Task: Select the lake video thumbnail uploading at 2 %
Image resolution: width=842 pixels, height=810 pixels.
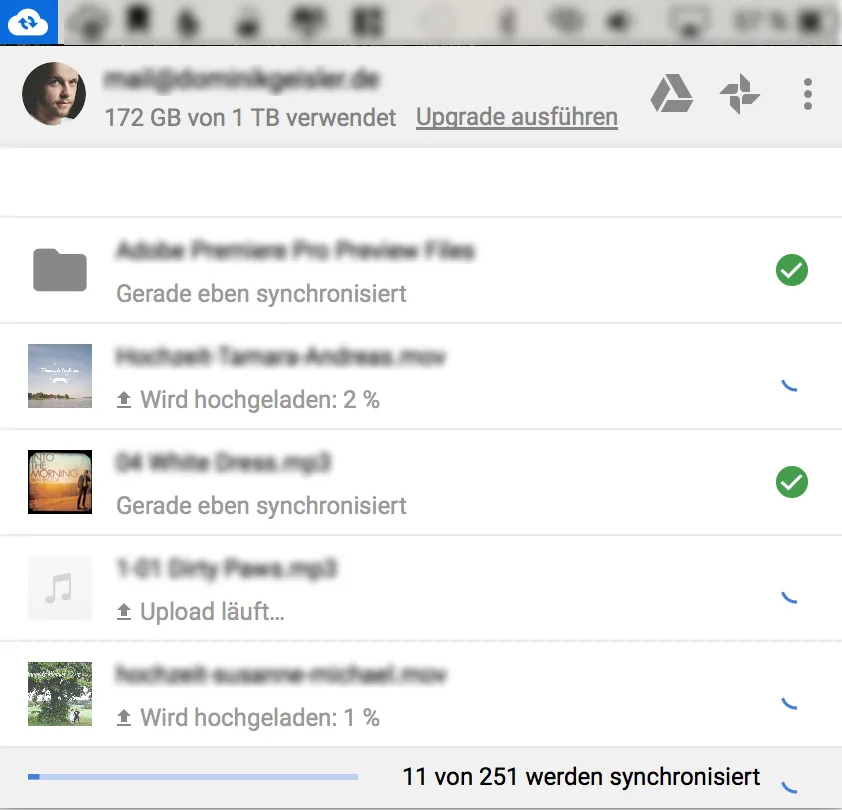Action: coord(60,376)
